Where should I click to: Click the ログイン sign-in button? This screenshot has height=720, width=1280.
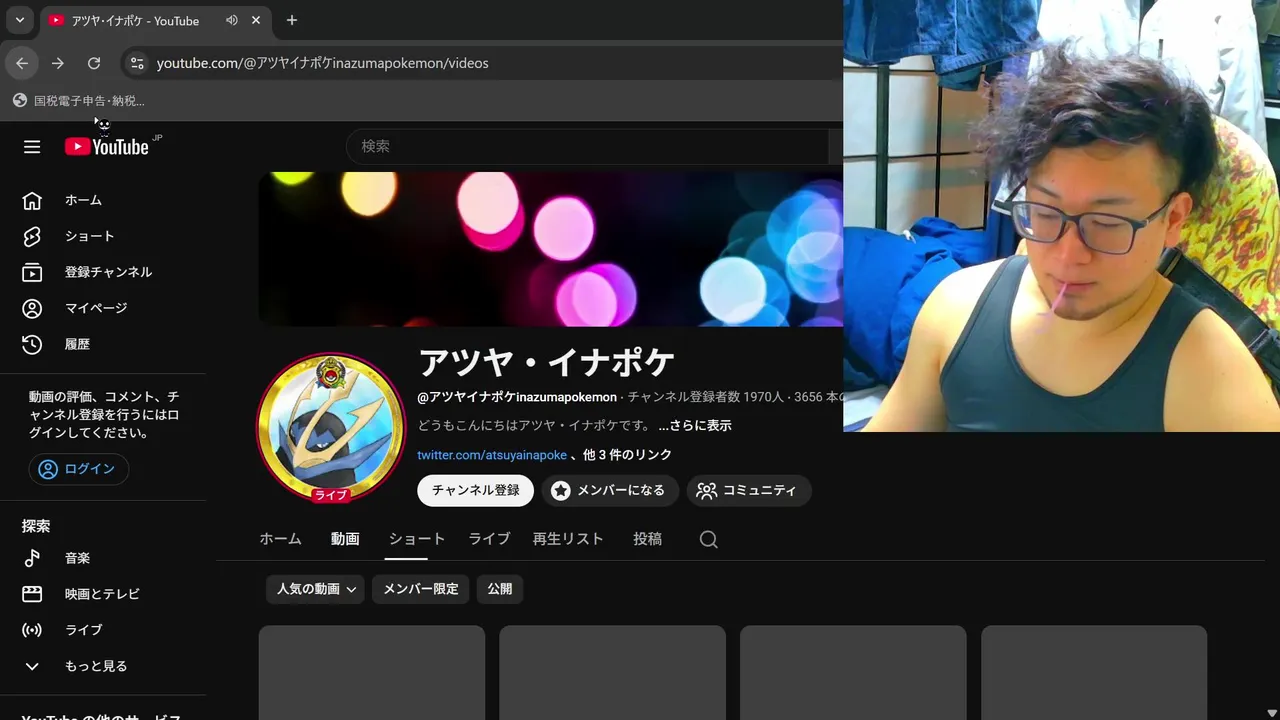point(78,469)
